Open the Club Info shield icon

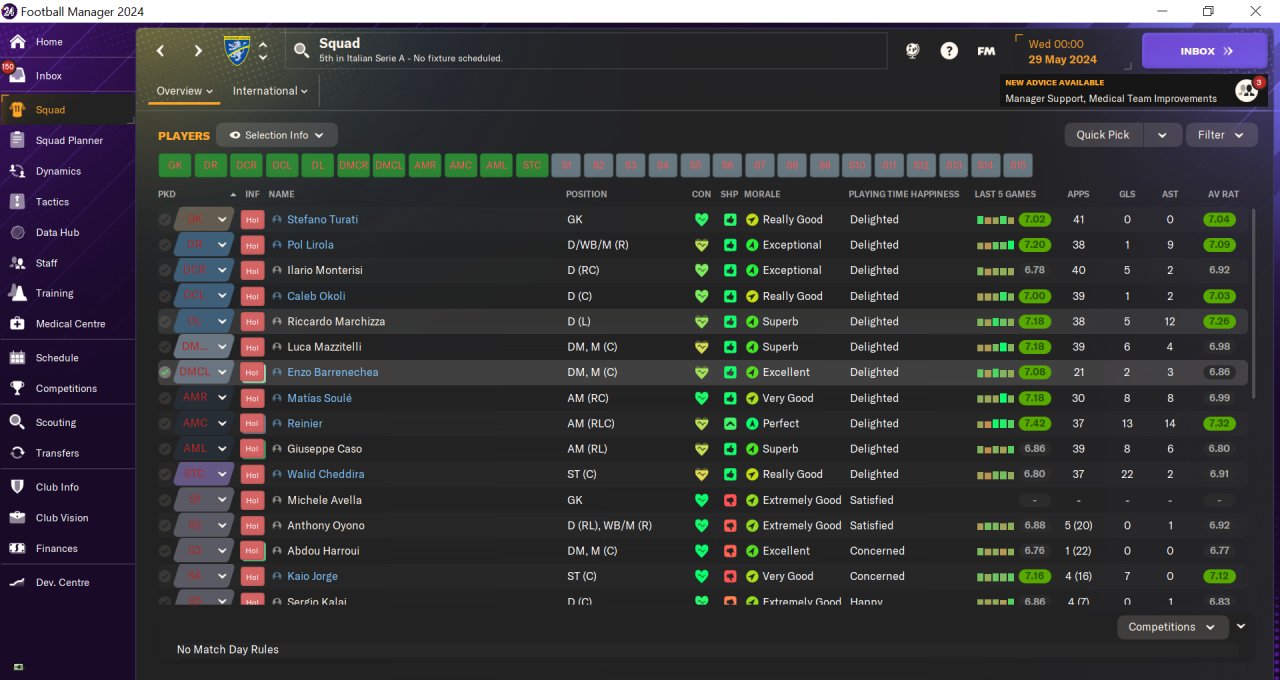(17, 487)
